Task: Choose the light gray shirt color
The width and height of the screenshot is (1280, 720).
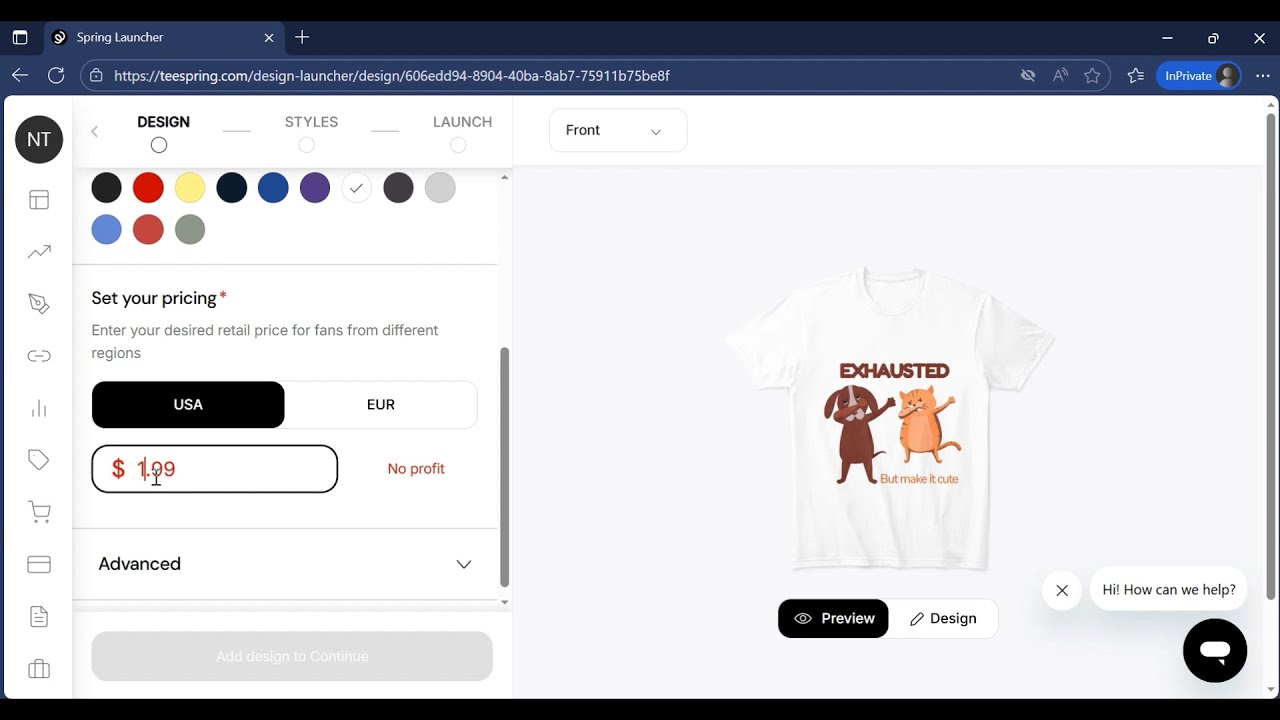Action: 440,188
